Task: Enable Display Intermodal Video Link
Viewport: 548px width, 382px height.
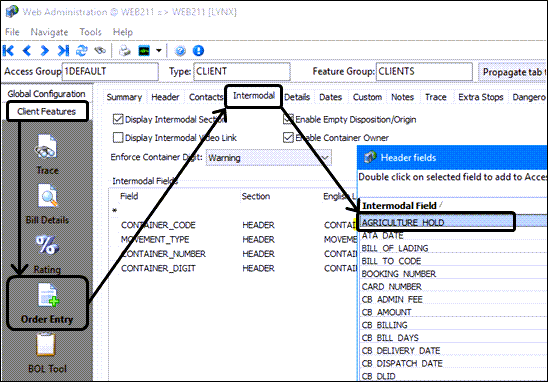Action: [x=118, y=137]
